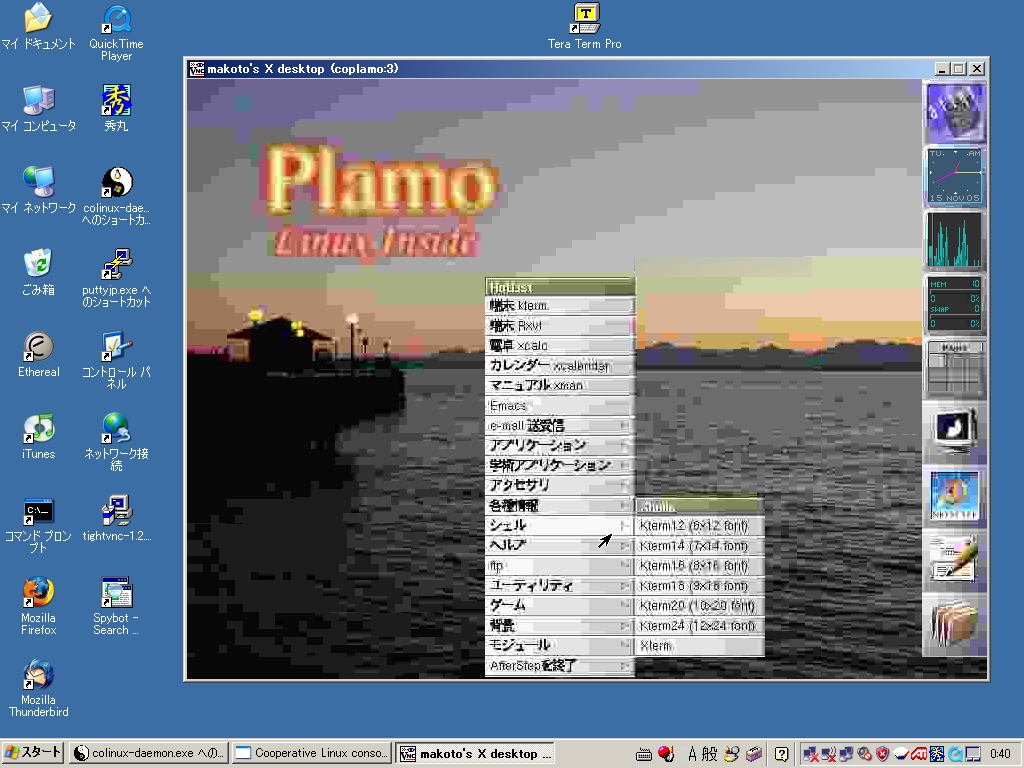Image resolution: width=1024 pixels, height=768 pixels.
Task: Click the IME help question mark icon
Action: click(781, 754)
